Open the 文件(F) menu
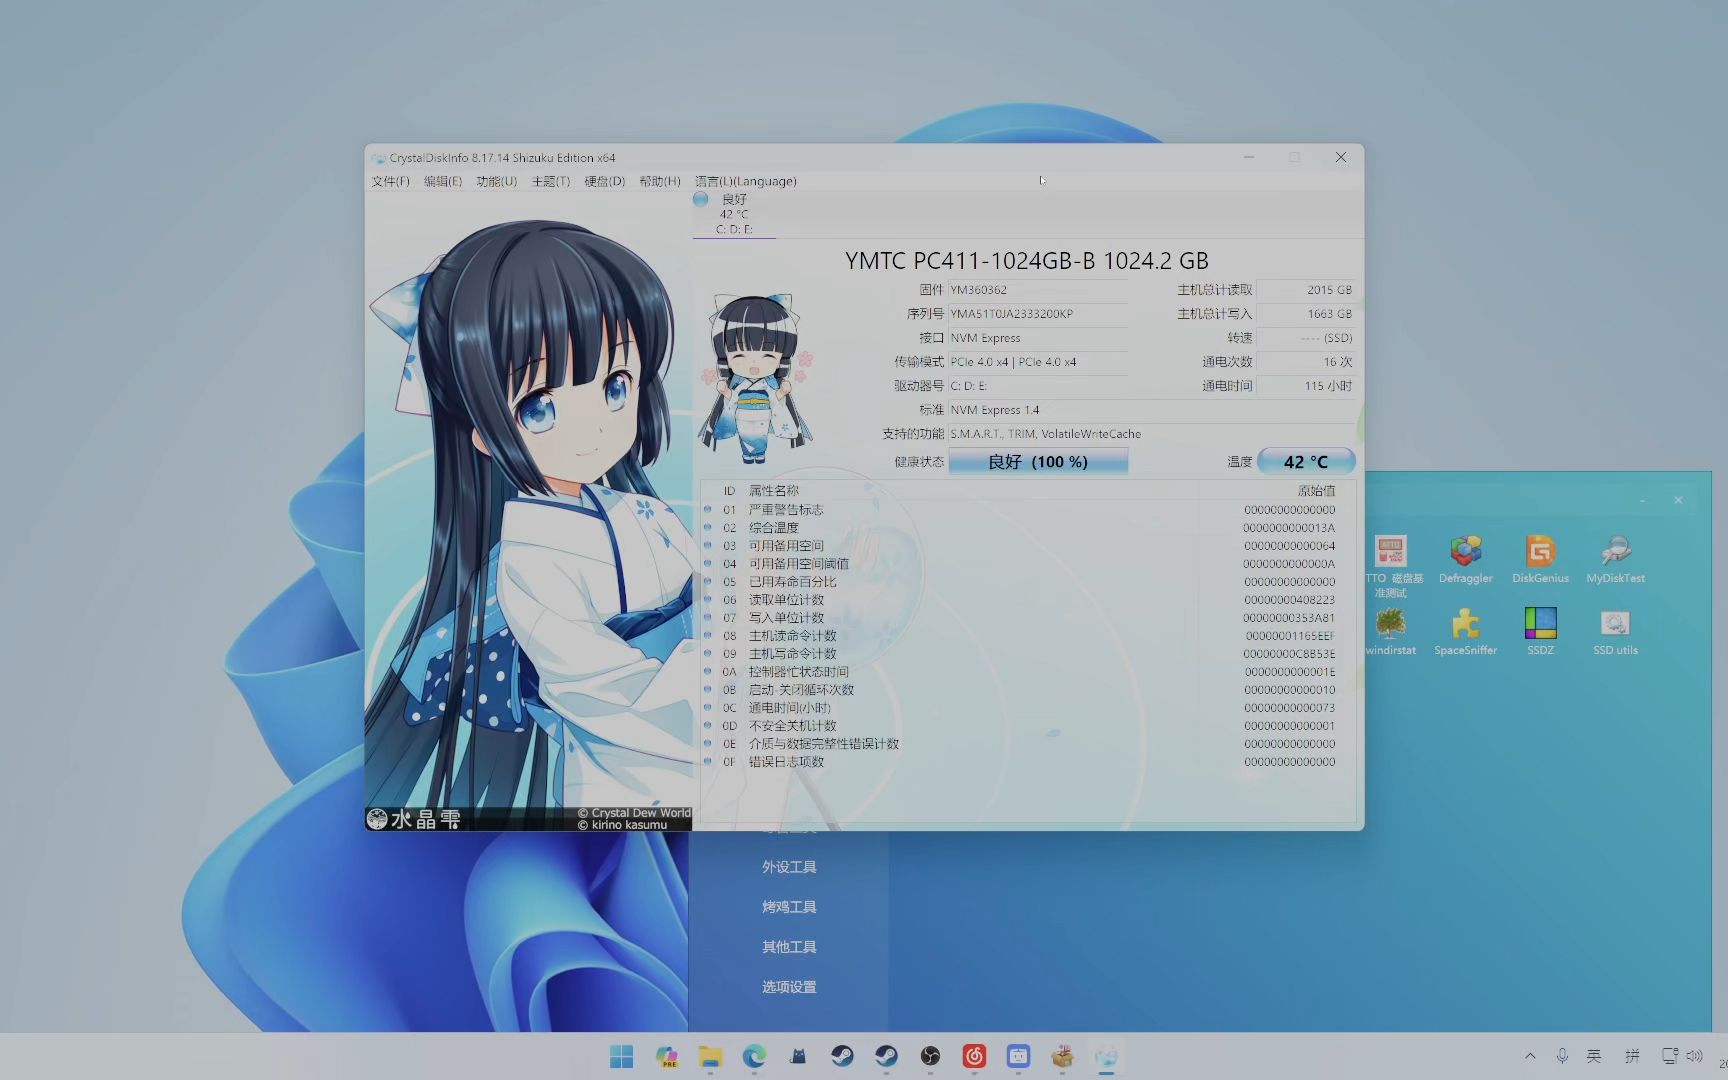The height and width of the screenshot is (1080, 1728). tap(390, 181)
